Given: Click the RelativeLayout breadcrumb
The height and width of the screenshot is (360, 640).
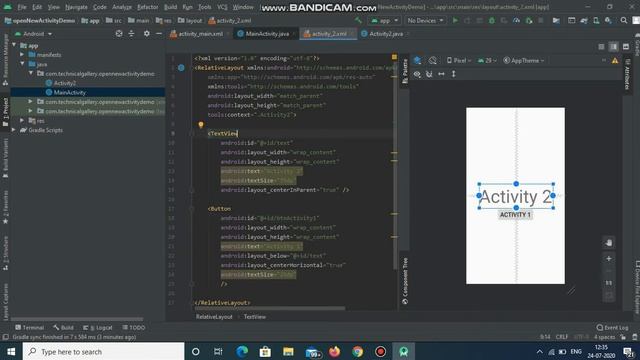Looking at the screenshot, I should click(x=214, y=317).
